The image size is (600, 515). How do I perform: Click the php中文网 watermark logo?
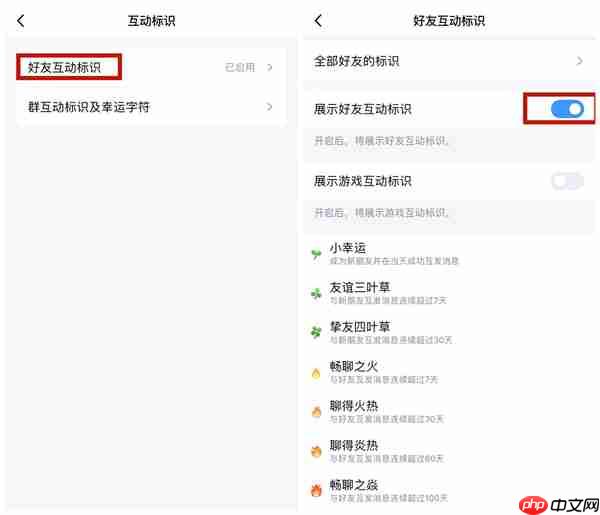pyautogui.click(x=559, y=505)
